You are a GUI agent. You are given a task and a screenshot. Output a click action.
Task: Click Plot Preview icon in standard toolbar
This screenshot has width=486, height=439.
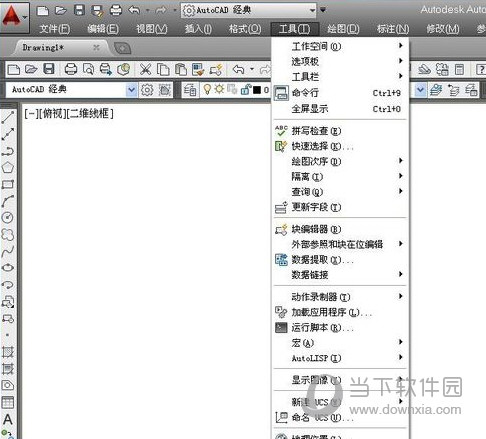pos(88,69)
